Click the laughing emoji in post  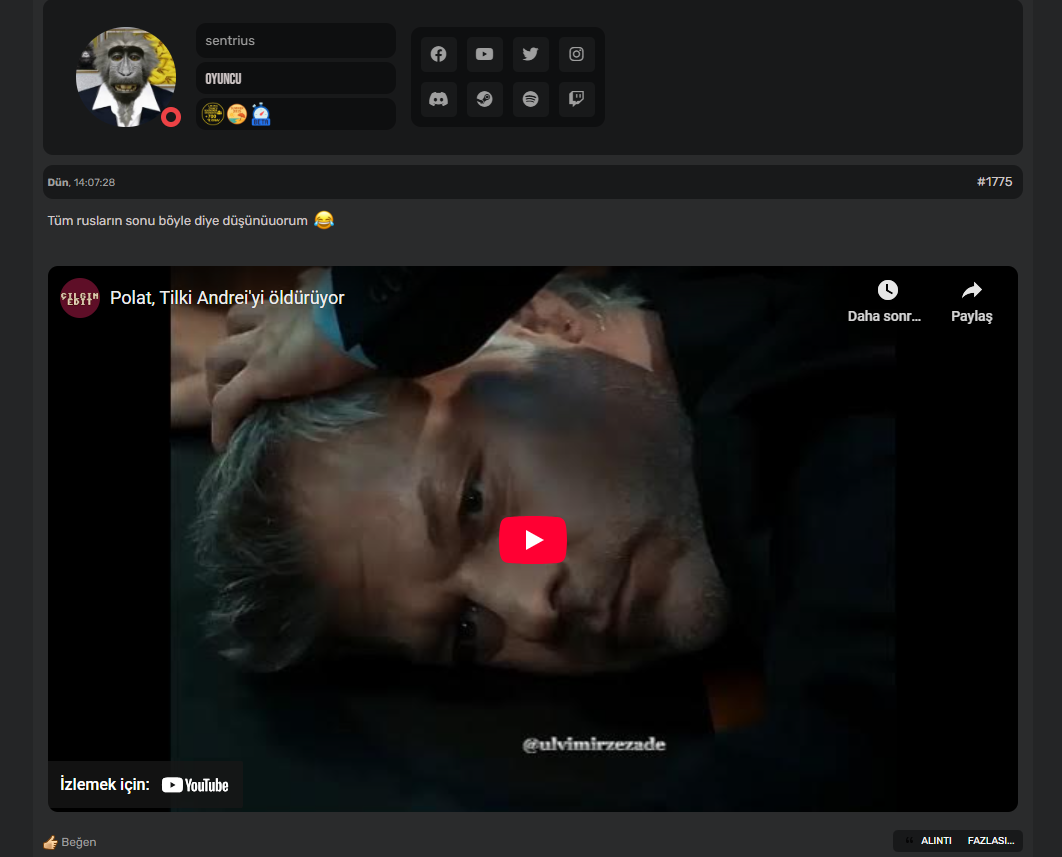pos(324,220)
